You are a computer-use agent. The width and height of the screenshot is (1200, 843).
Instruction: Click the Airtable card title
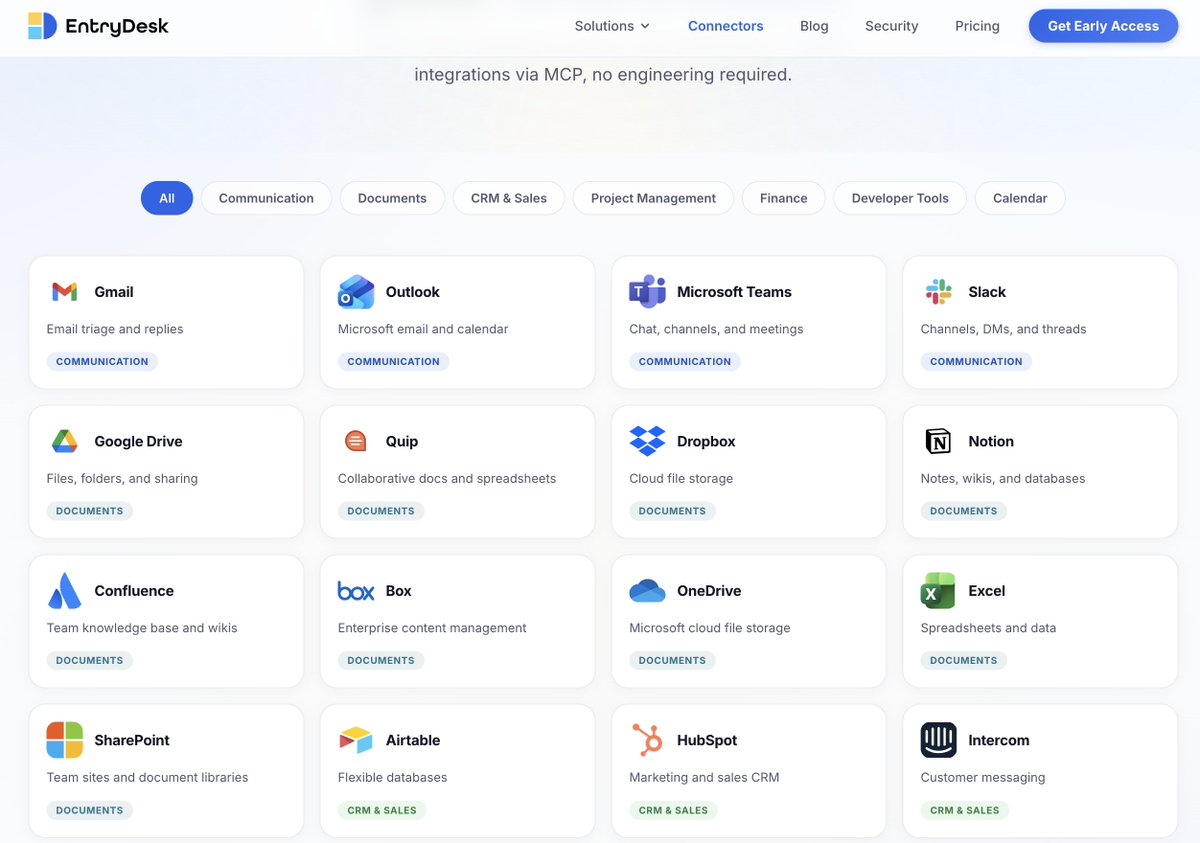(413, 740)
